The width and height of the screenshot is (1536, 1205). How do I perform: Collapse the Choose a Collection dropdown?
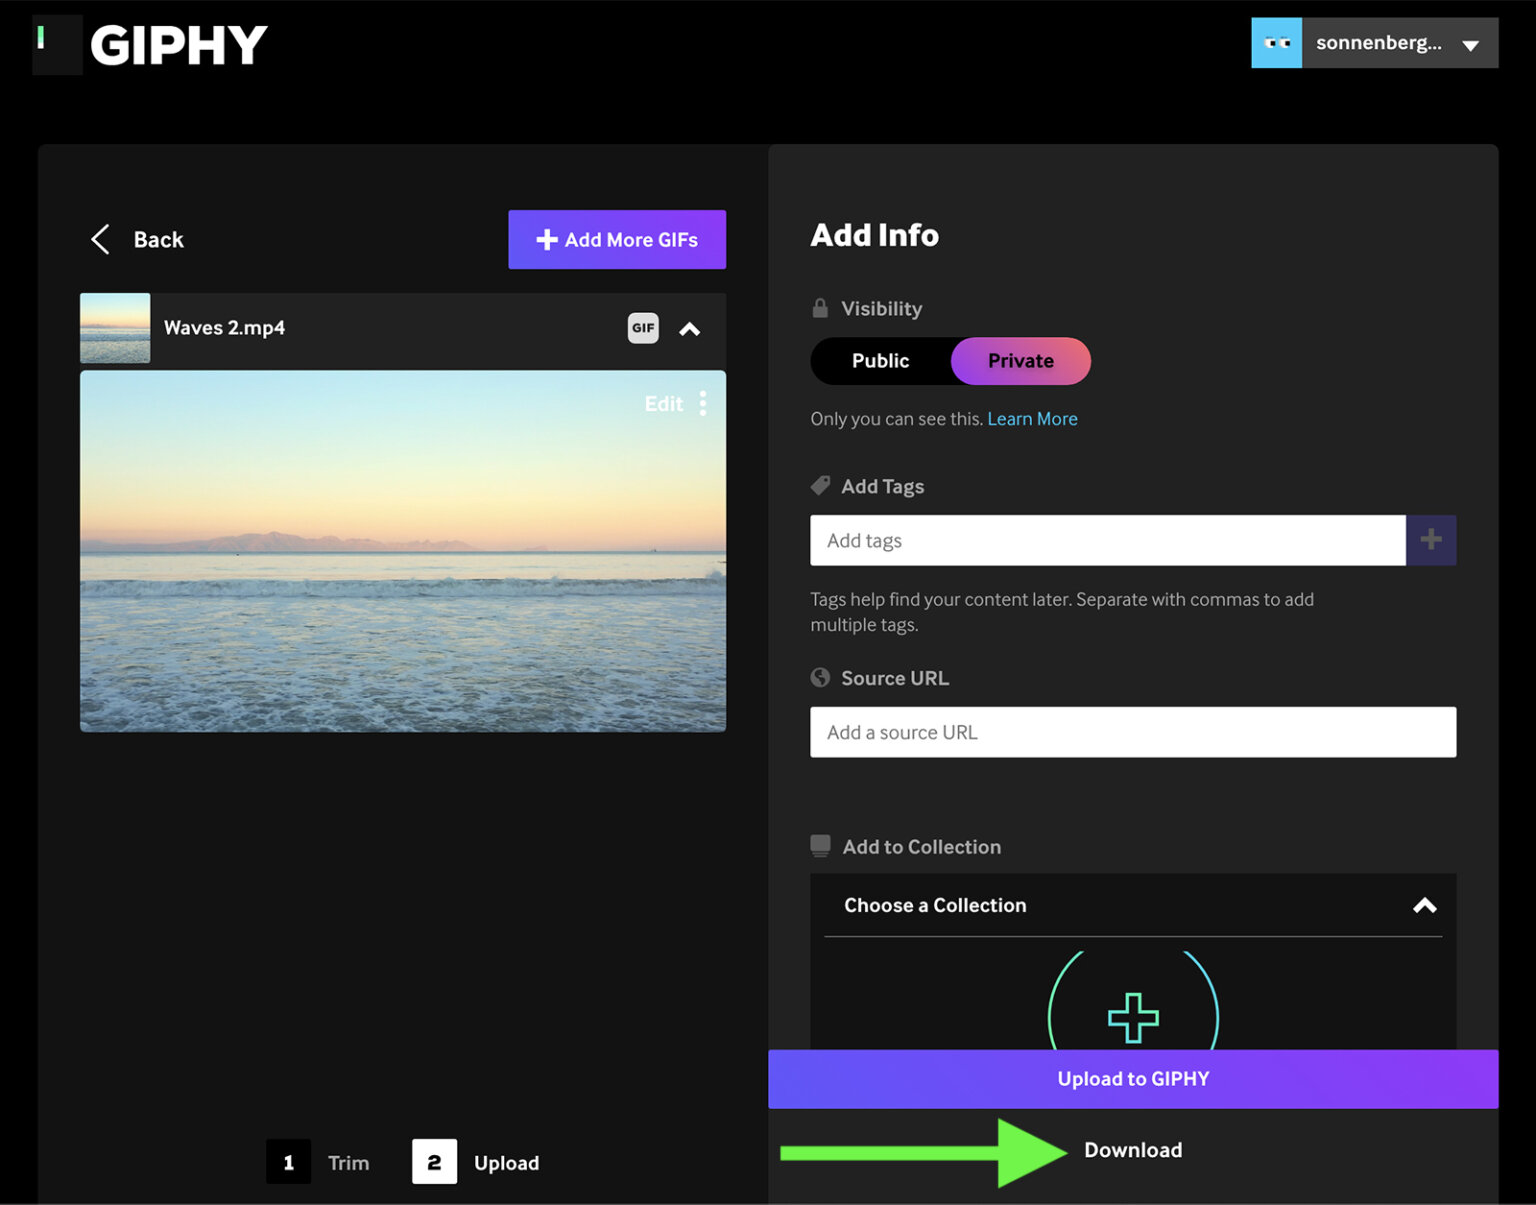pos(1424,906)
